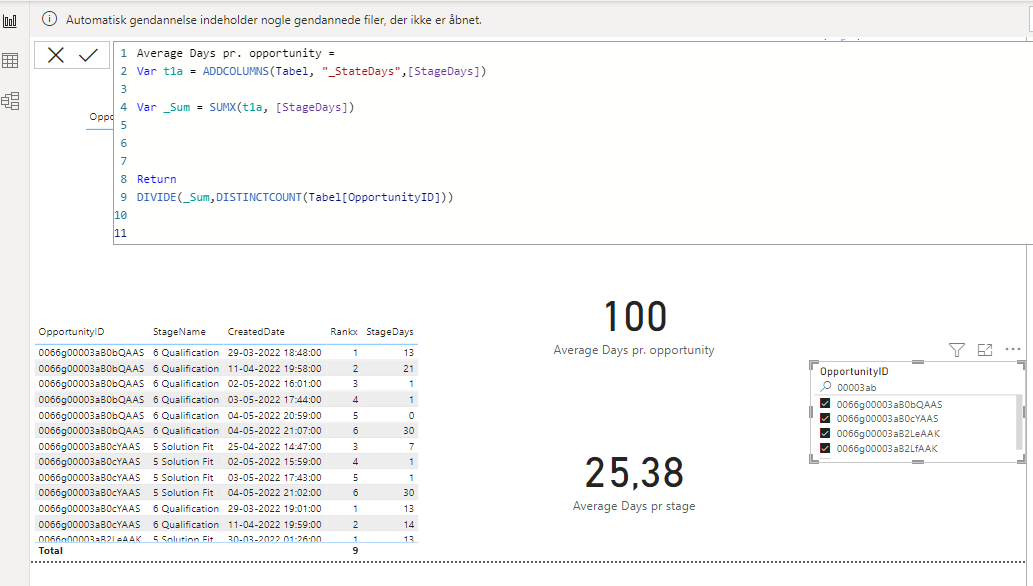Click the ADDCOLUMNS function in line 2
This screenshot has width=1033, height=586.
tap(235, 71)
